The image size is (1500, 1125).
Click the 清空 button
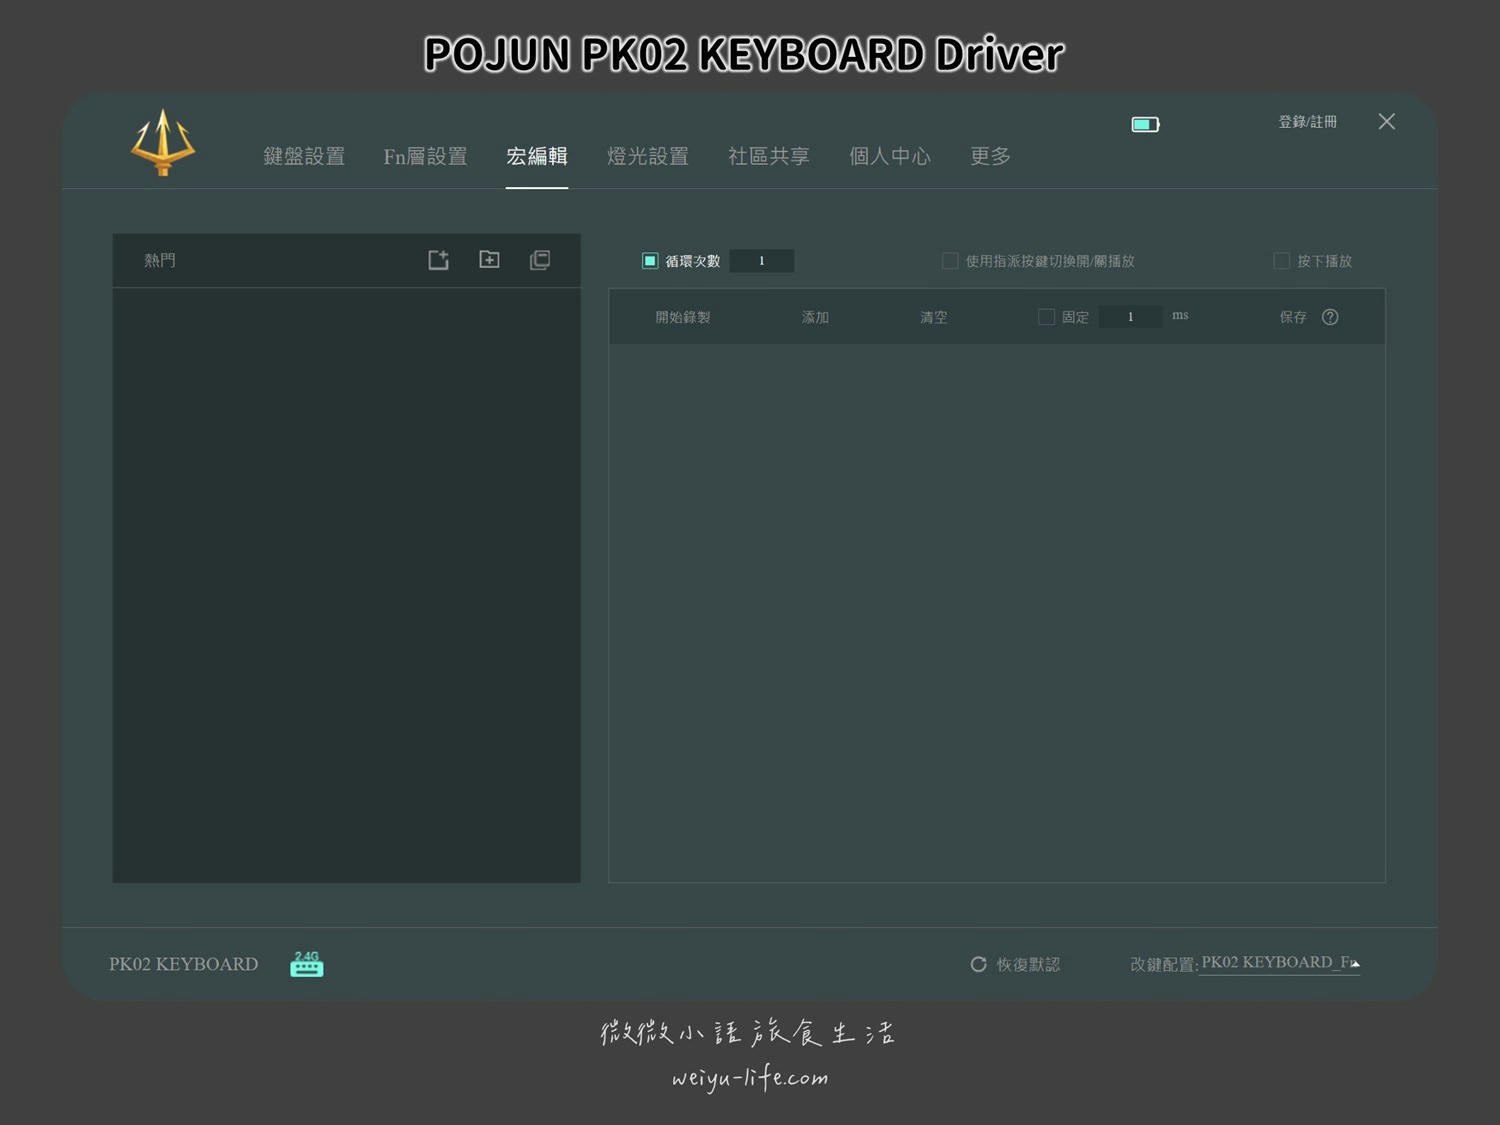click(934, 317)
